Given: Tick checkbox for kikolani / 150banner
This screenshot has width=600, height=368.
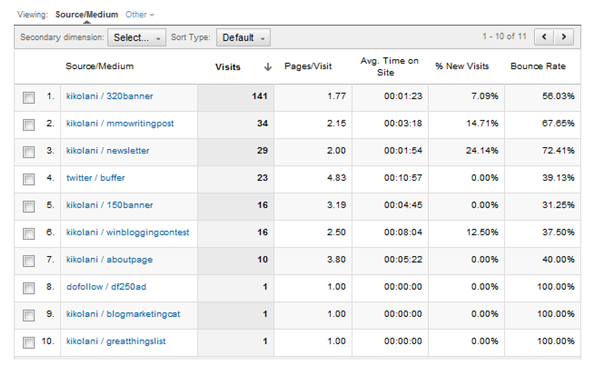Looking at the screenshot, I should coord(29,207).
